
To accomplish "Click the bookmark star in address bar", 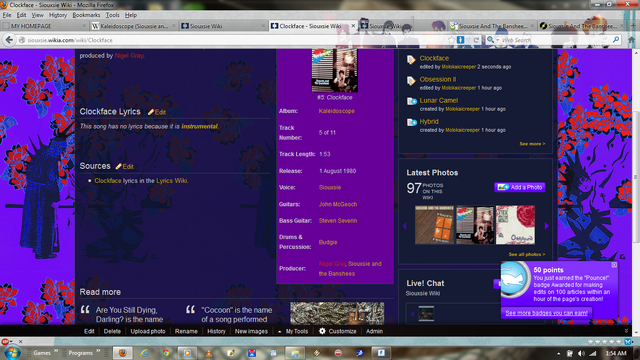I will coord(451,40).
